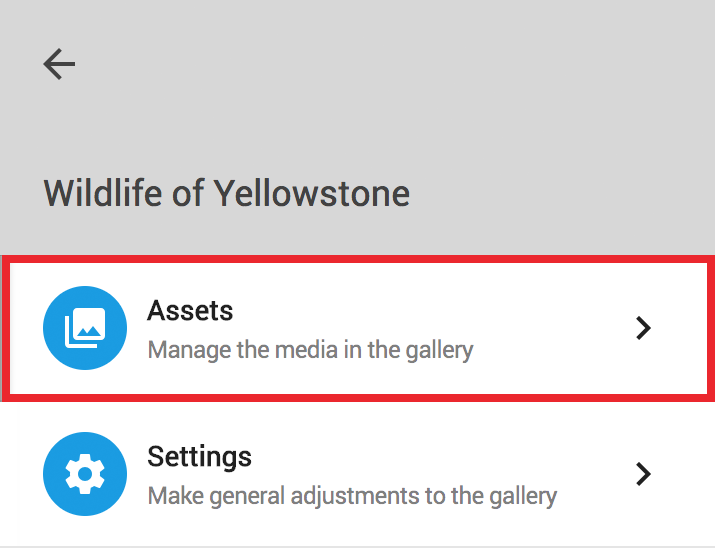Choose the Settings entry below Assets
This screenshot has width=715, height=548.
pyautogui.click(x=358, y=474)
